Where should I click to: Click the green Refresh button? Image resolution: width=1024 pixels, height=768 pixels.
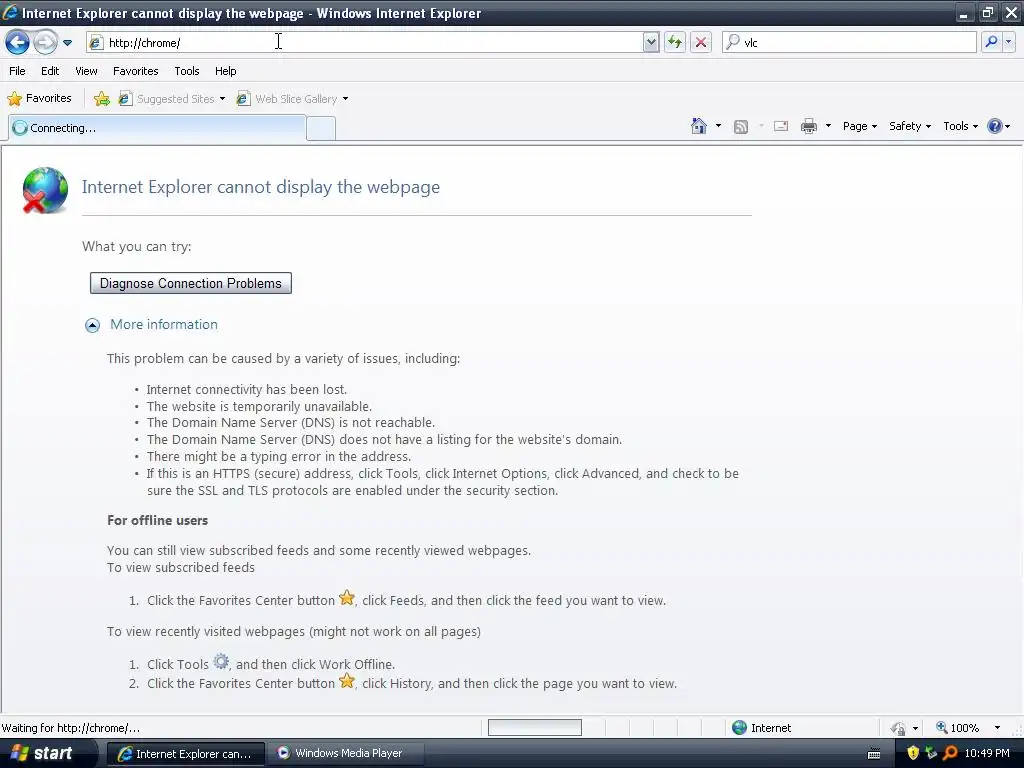[675, 42]
